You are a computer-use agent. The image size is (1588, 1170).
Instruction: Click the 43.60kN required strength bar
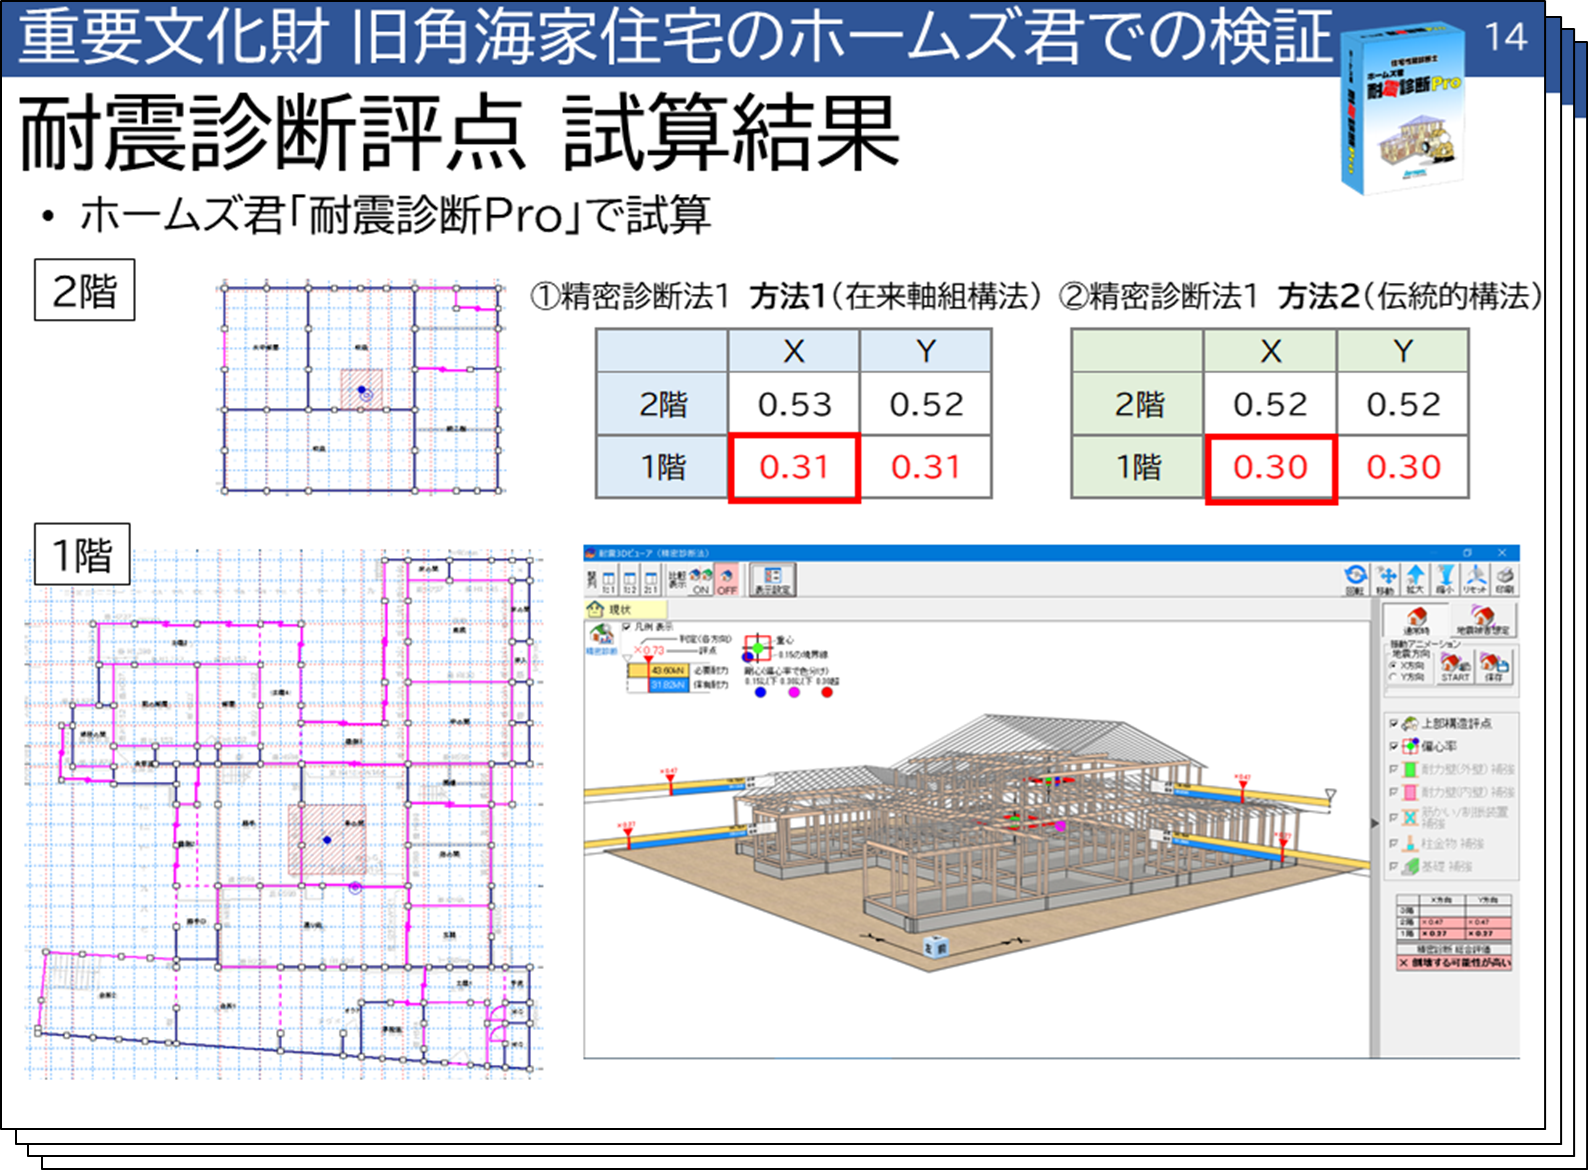(x=659, y=671)
